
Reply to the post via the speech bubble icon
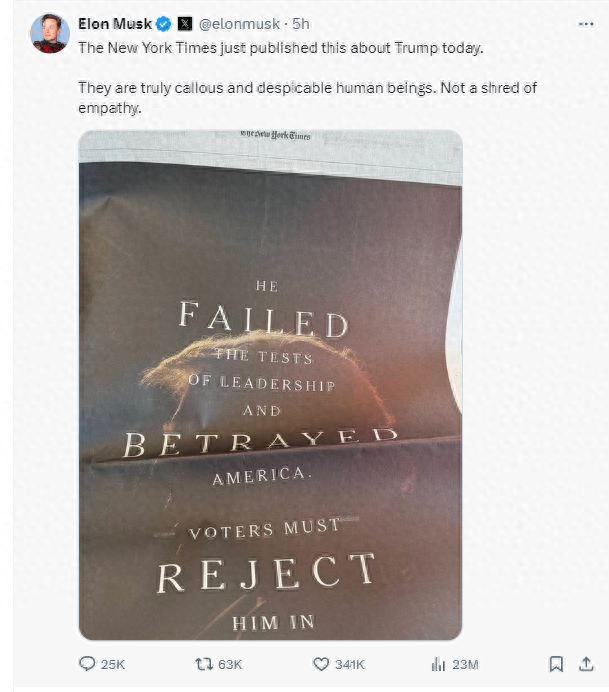click(87, 664)
